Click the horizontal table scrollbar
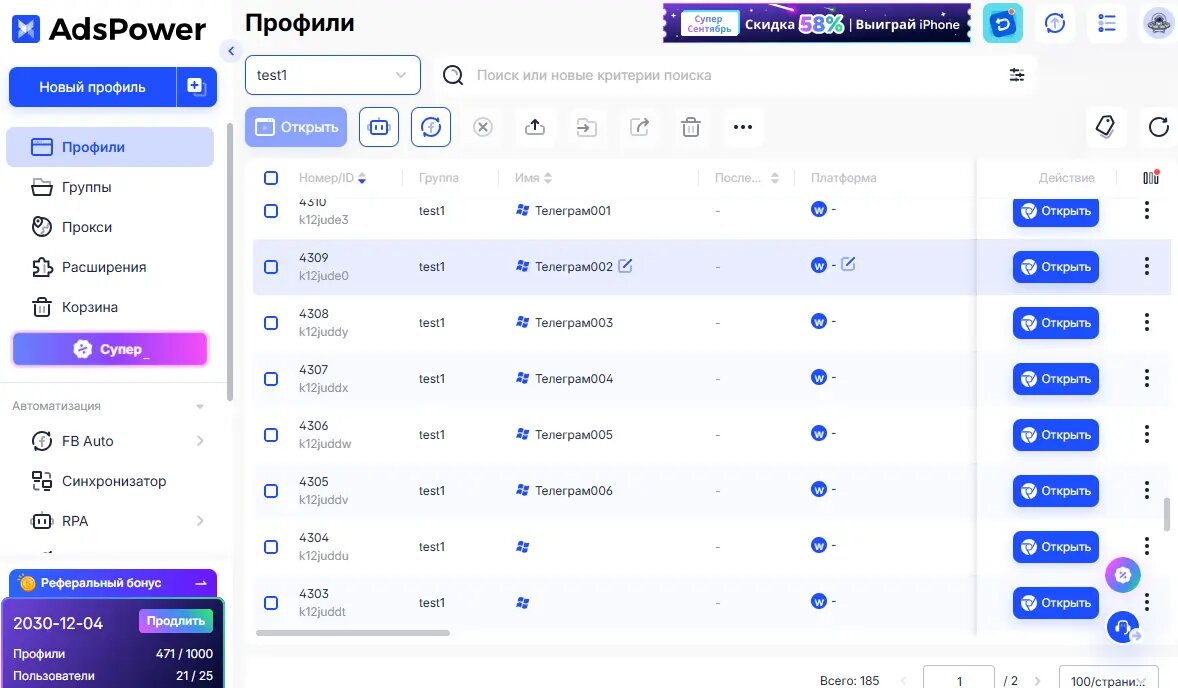This screenshot has height=688, width=1178. pos(353,633)
